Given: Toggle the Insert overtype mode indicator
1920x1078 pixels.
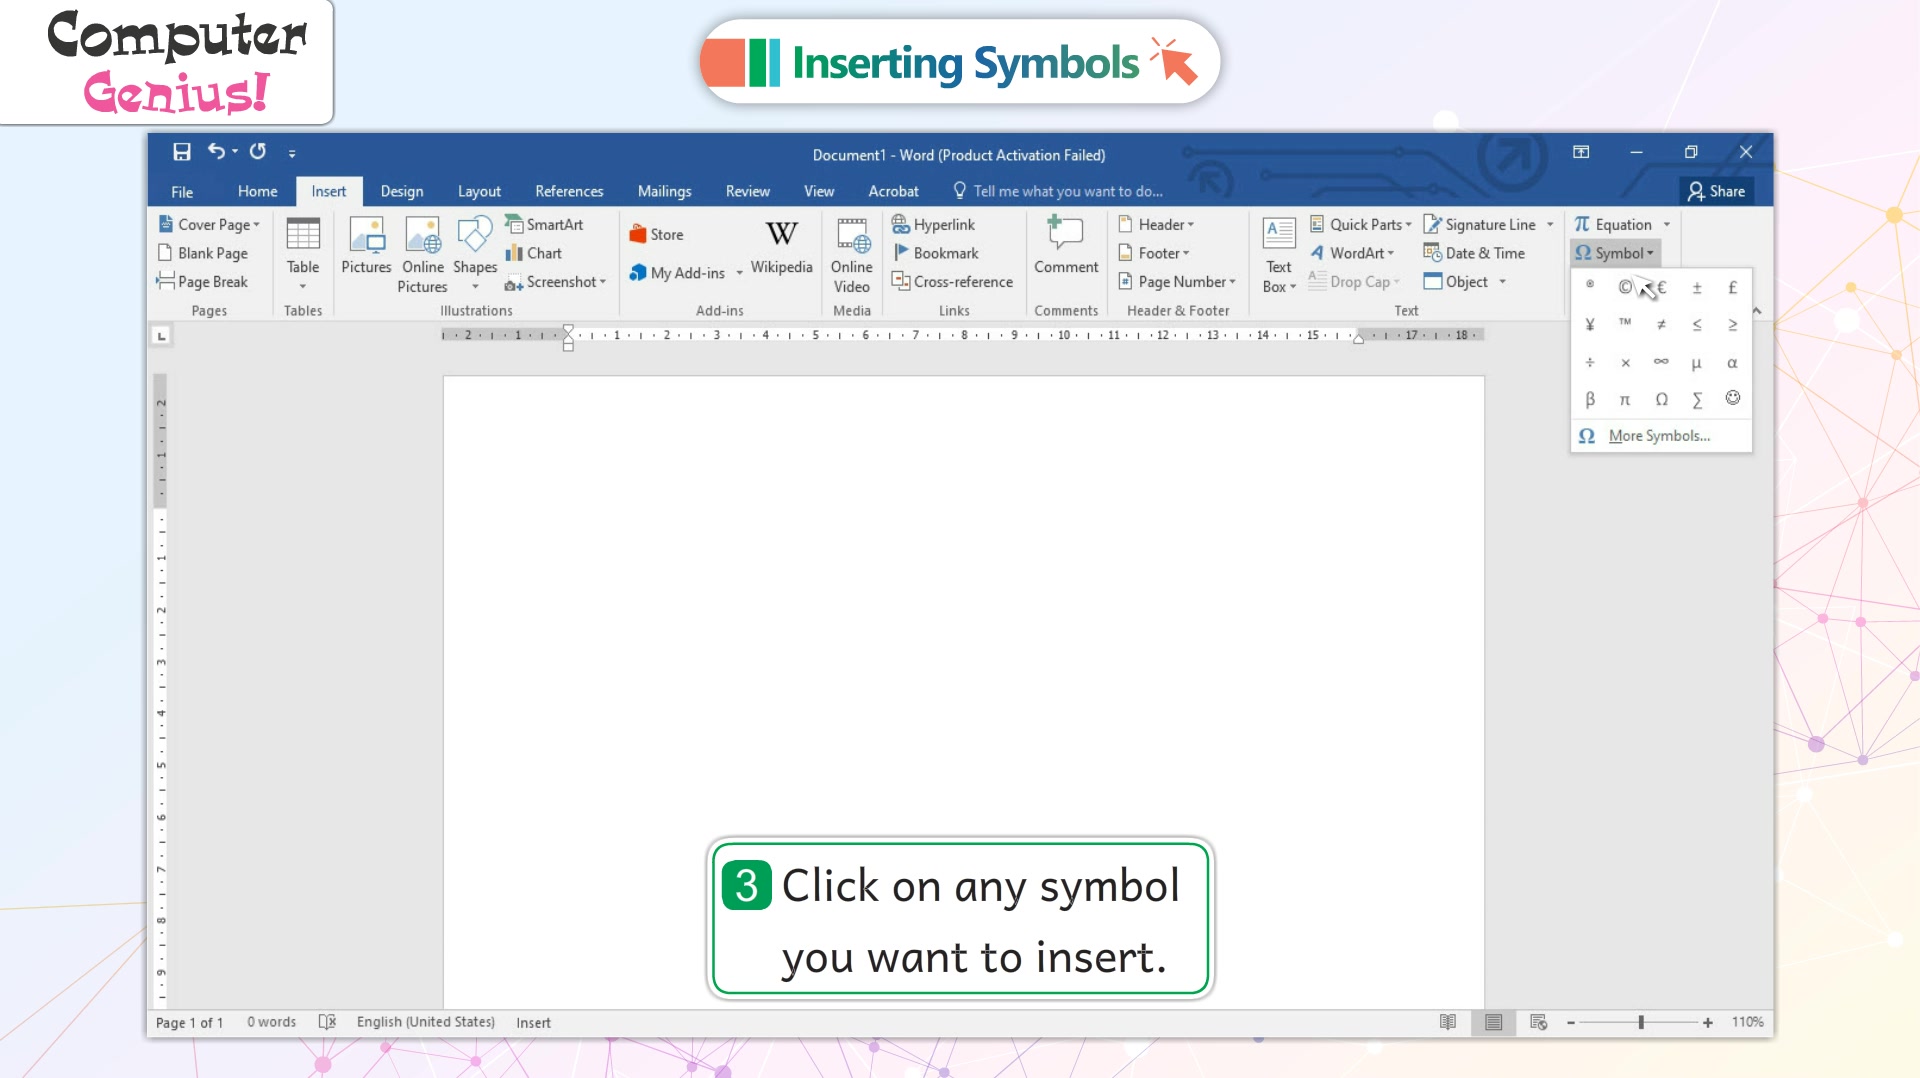Looking at the screenshot, I should [x=533, y=1022].
